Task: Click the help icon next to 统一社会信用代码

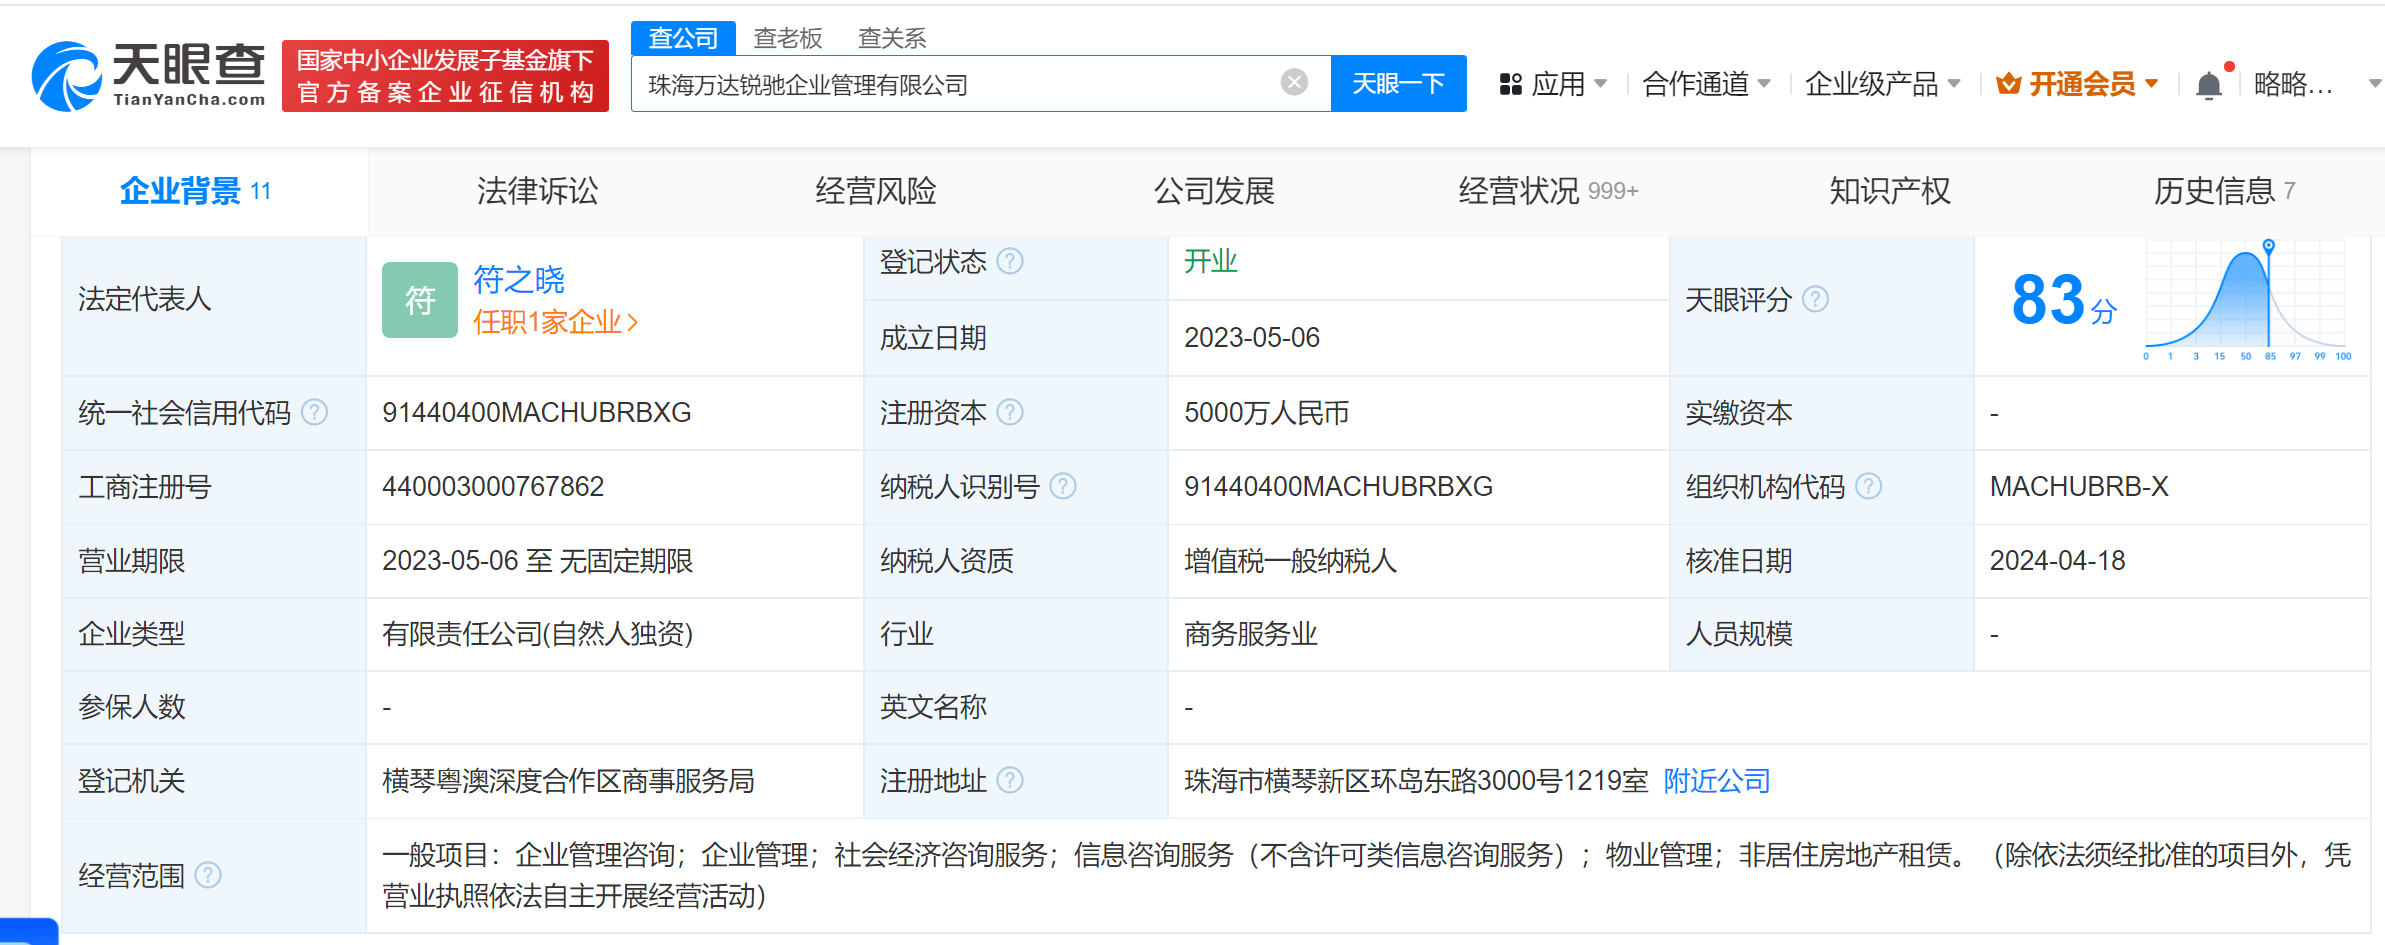Action: click(314, 412)
